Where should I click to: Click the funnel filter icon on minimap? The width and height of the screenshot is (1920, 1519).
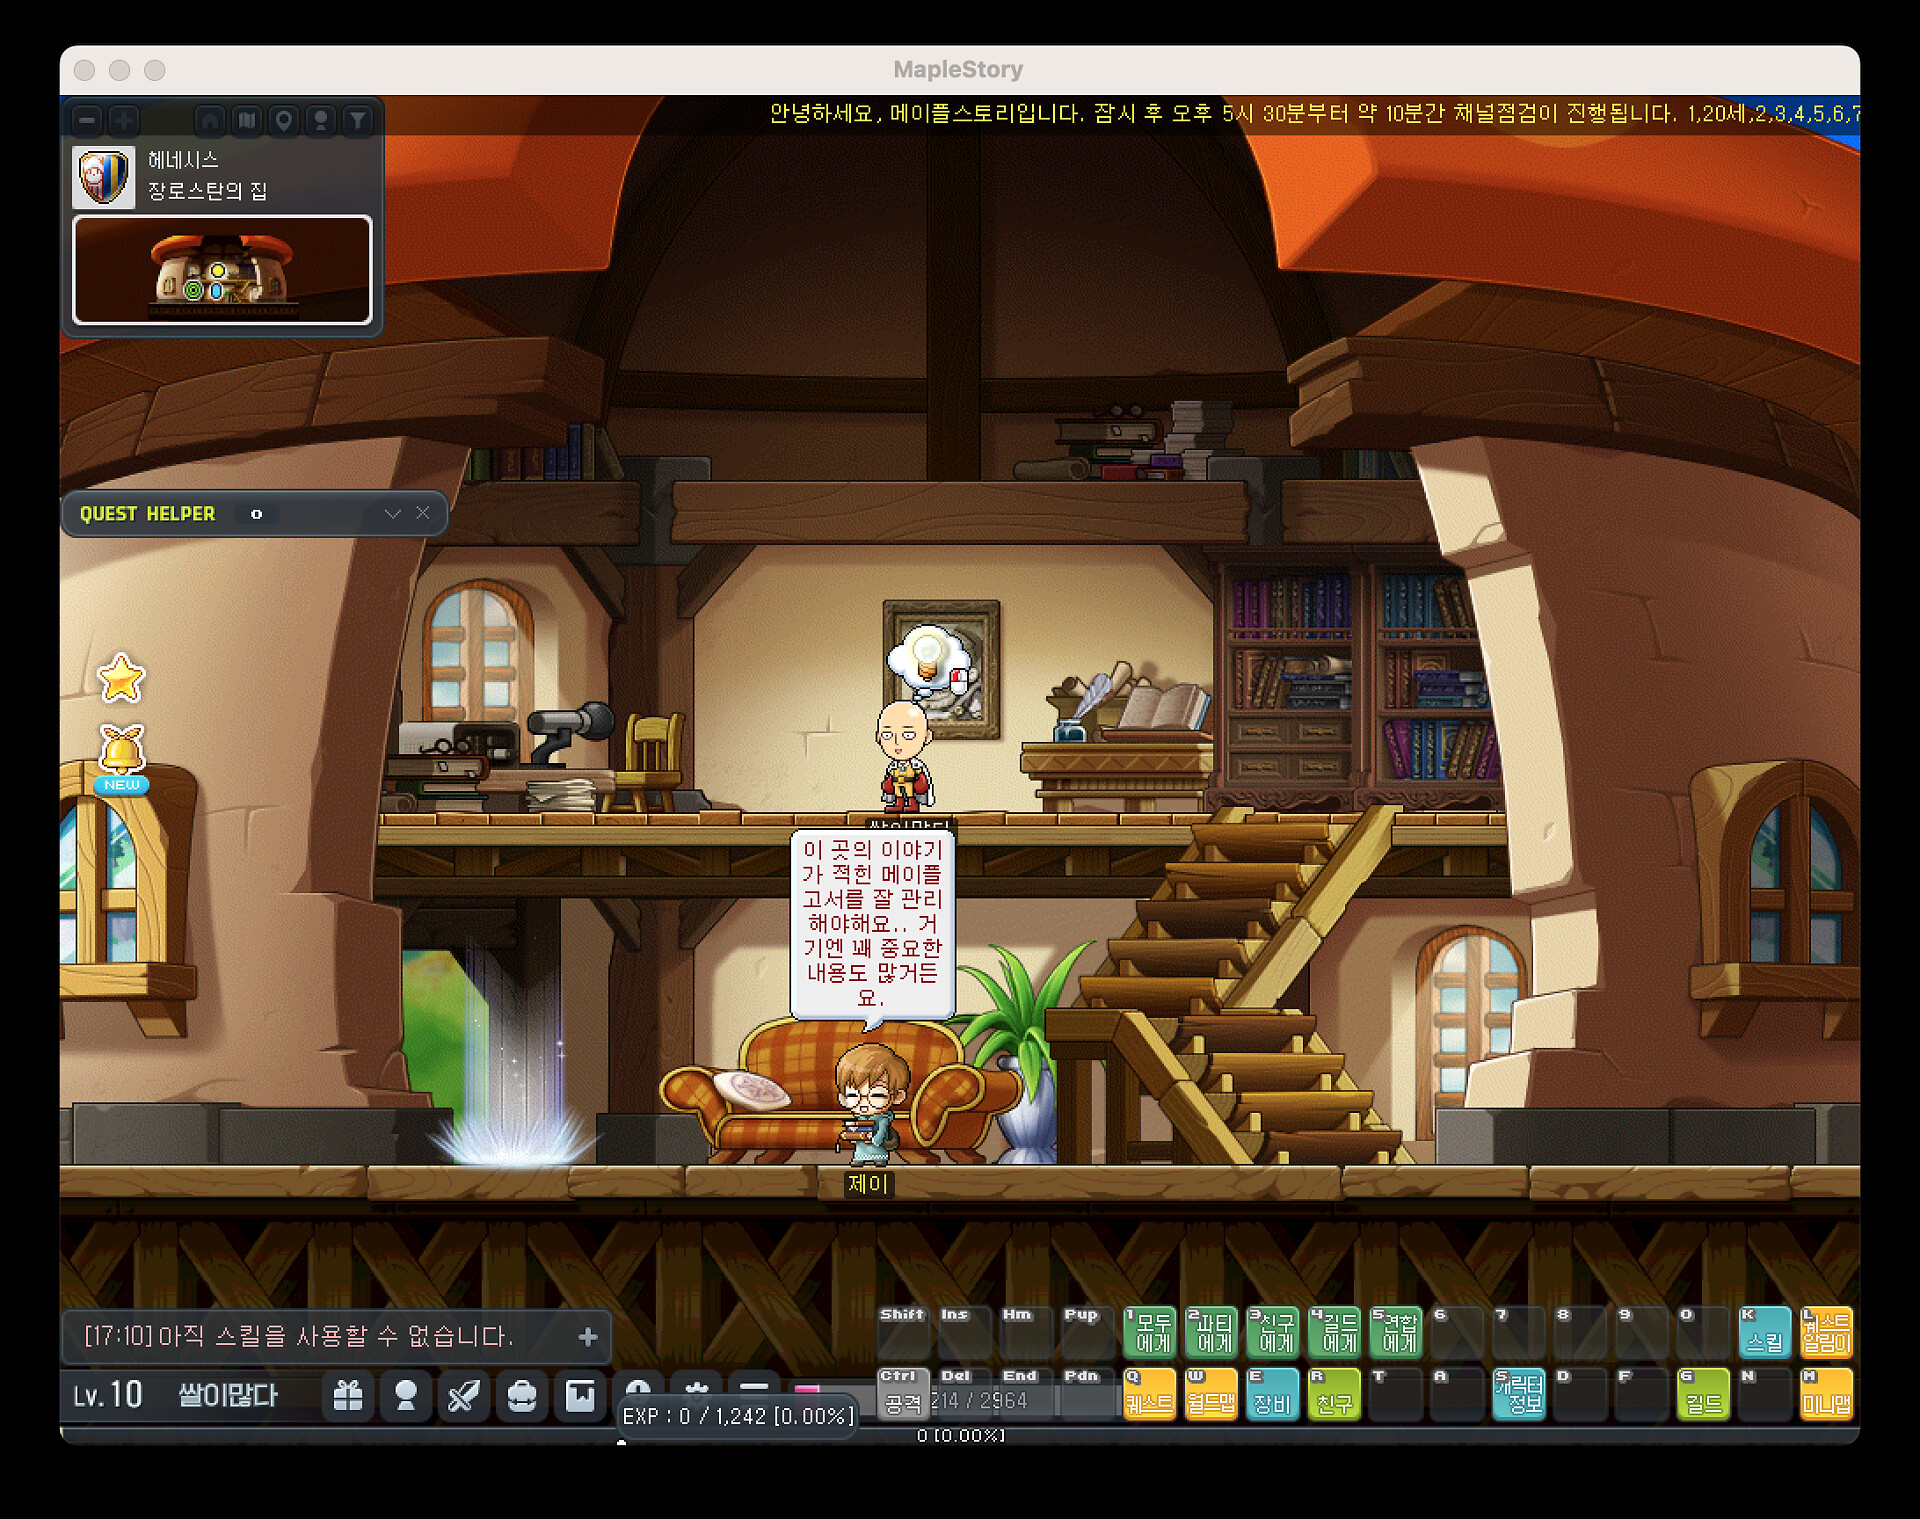[x=358, y=121]
